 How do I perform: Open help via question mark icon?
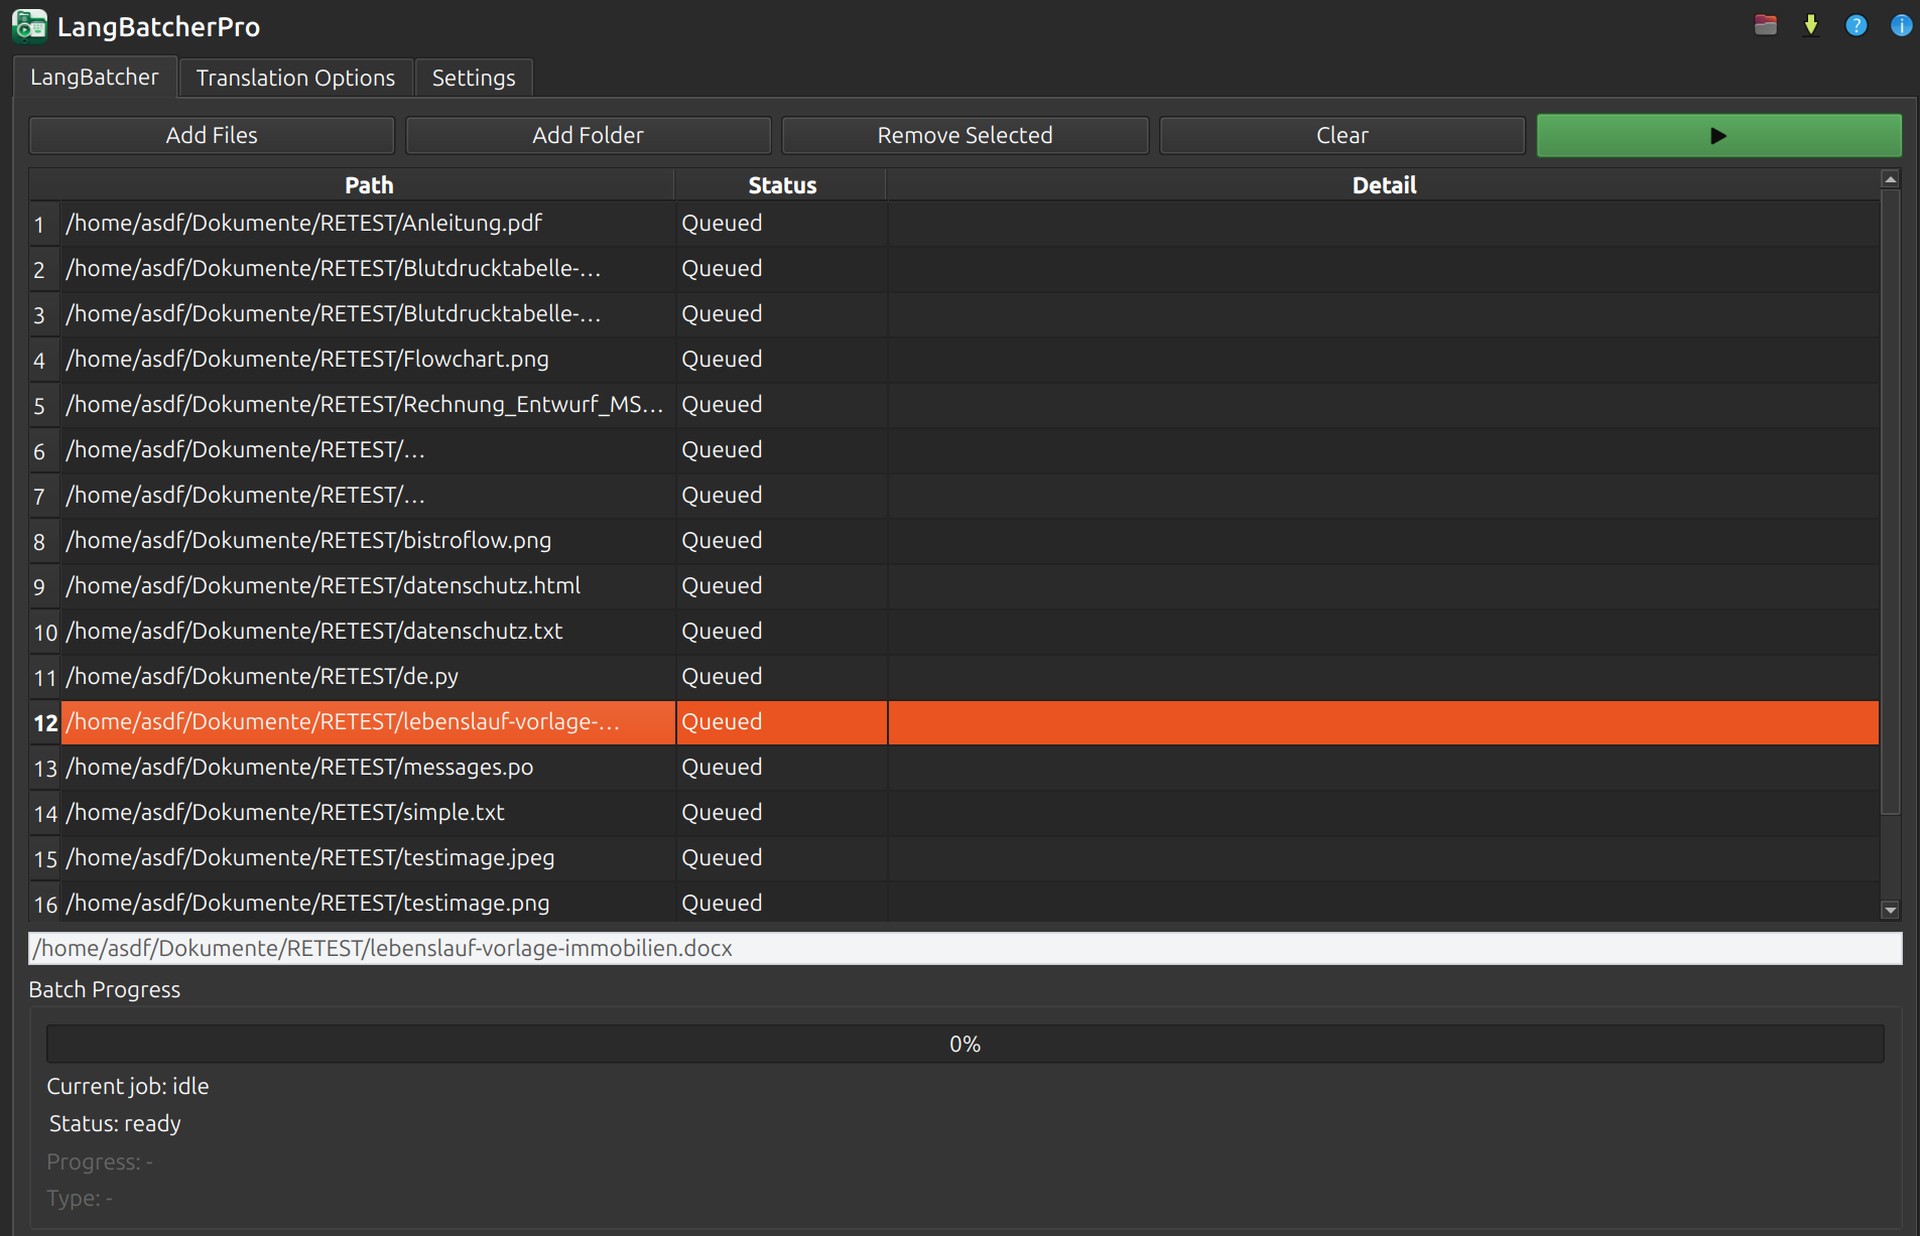1856,25
